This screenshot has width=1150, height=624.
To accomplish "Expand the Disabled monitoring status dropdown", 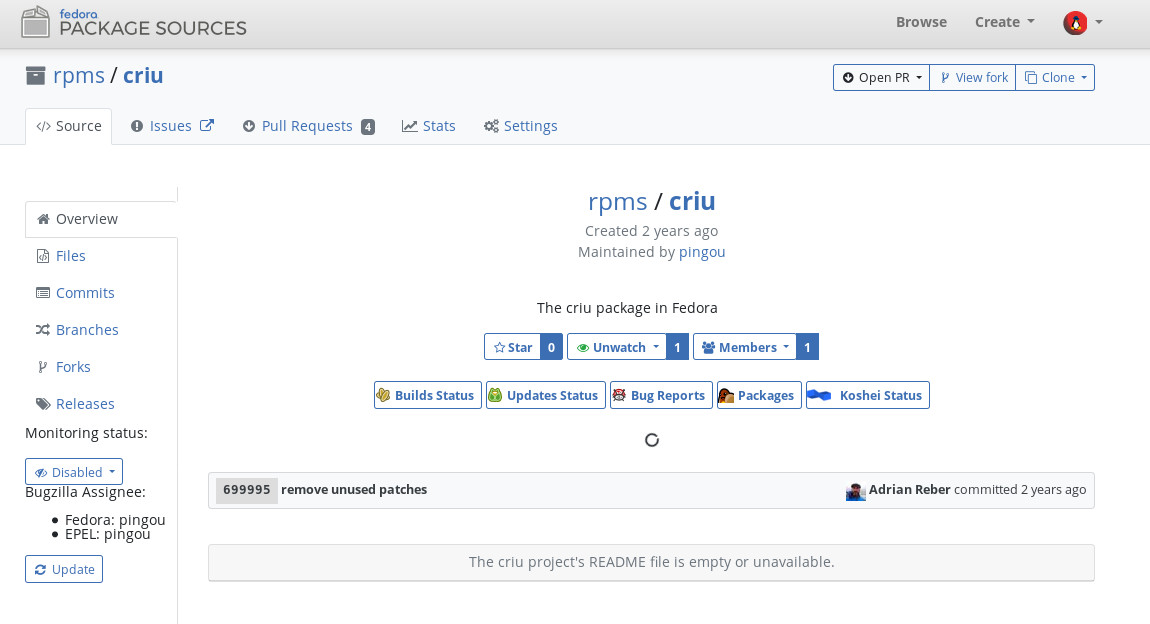I will [x=74, y=471].
